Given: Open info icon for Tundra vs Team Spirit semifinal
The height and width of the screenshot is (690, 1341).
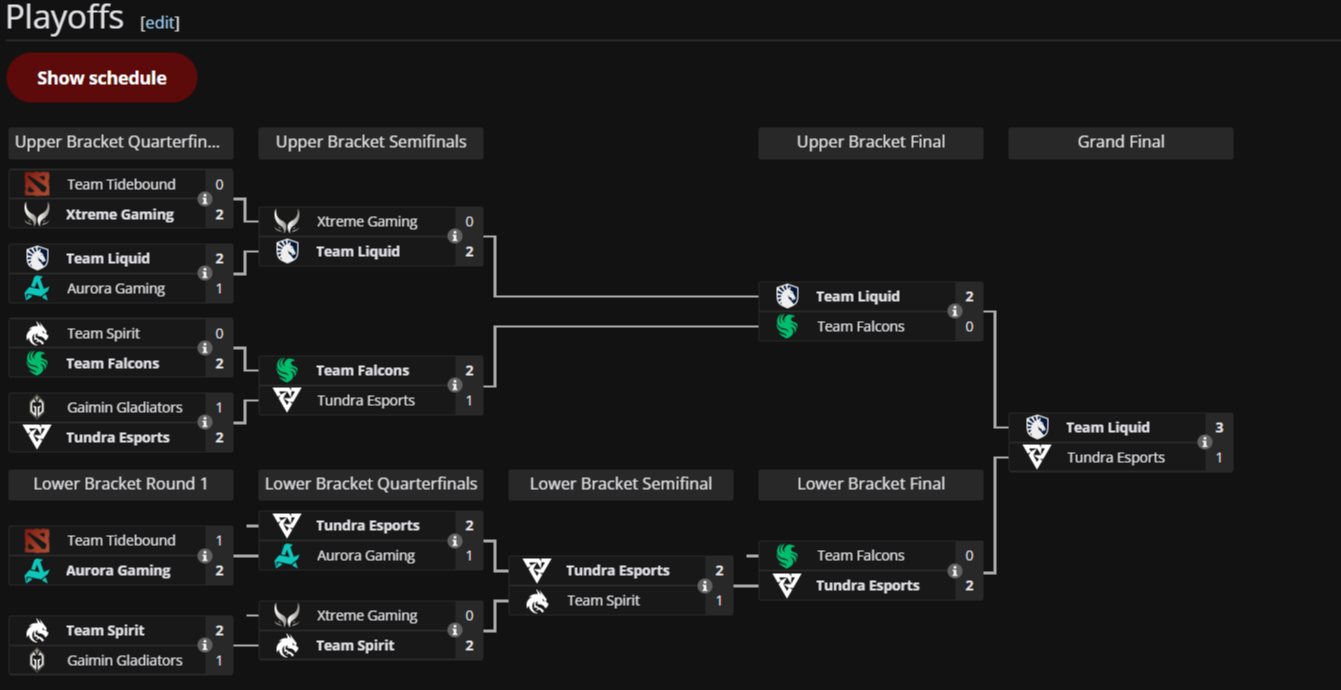Looking at the screenshot, I should pos(705,585).
